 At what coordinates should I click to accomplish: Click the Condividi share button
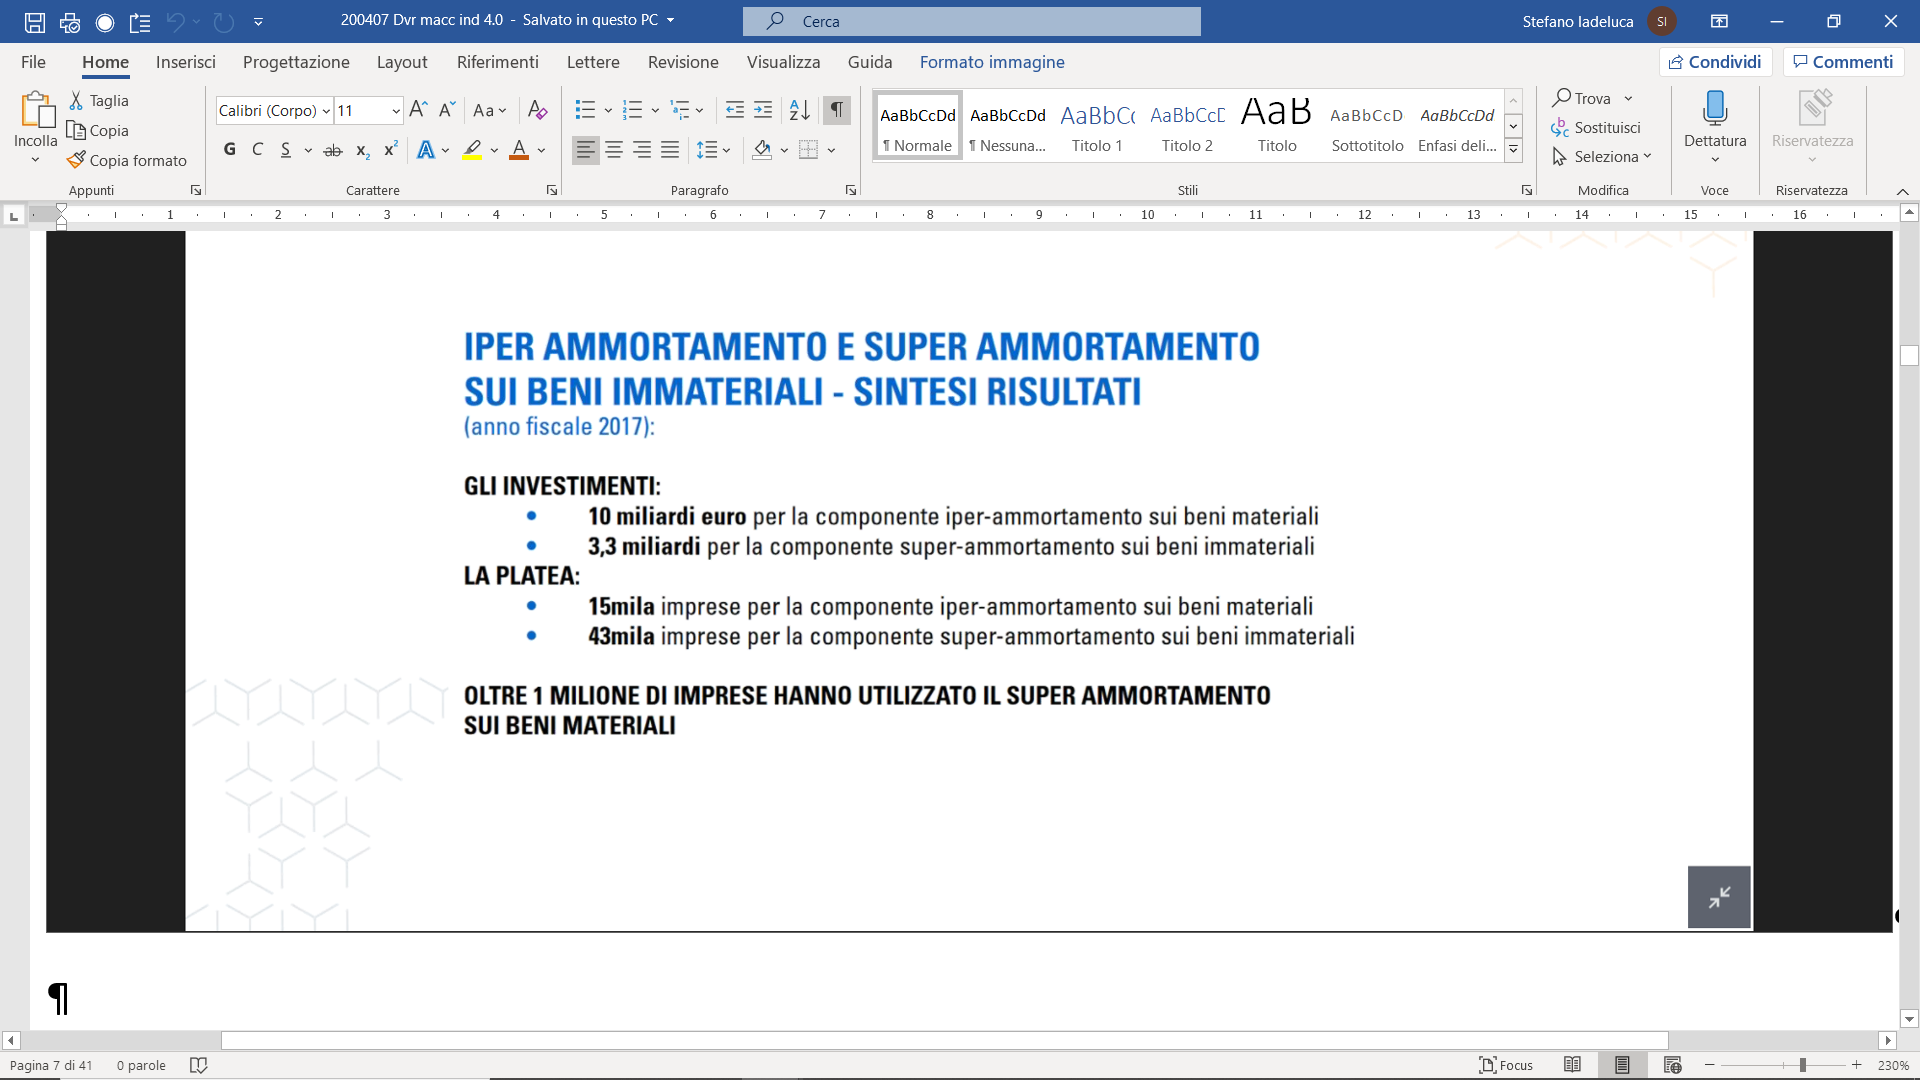coord(1715,62)
